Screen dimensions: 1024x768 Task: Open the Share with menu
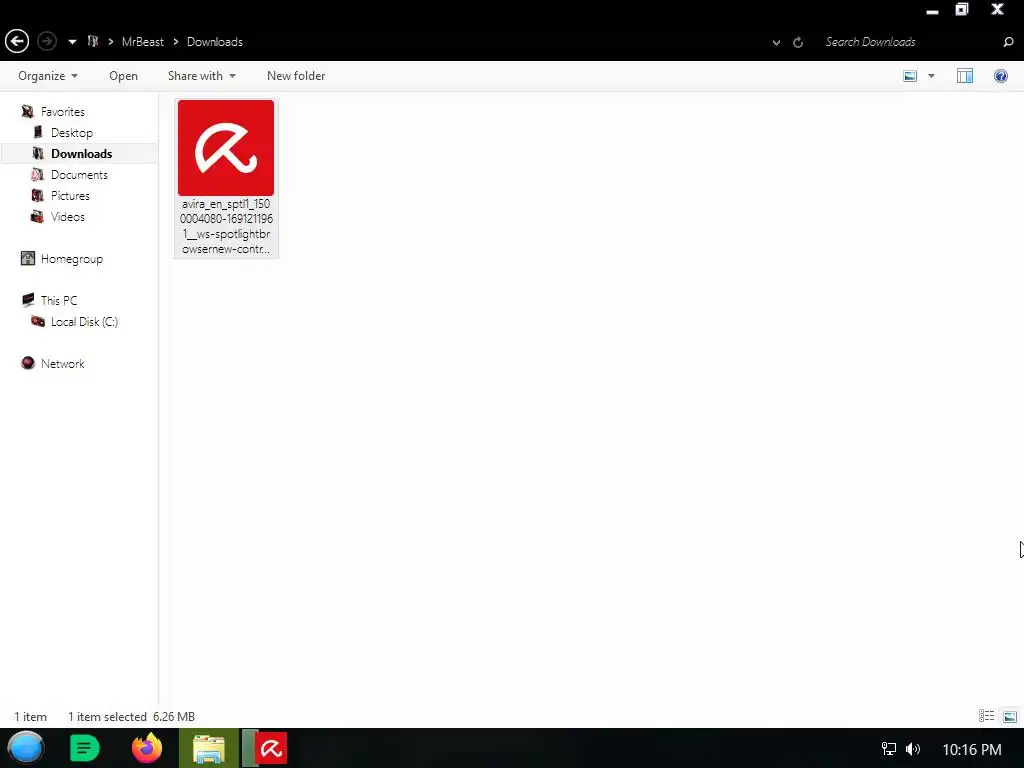click(x=202, y=76)
